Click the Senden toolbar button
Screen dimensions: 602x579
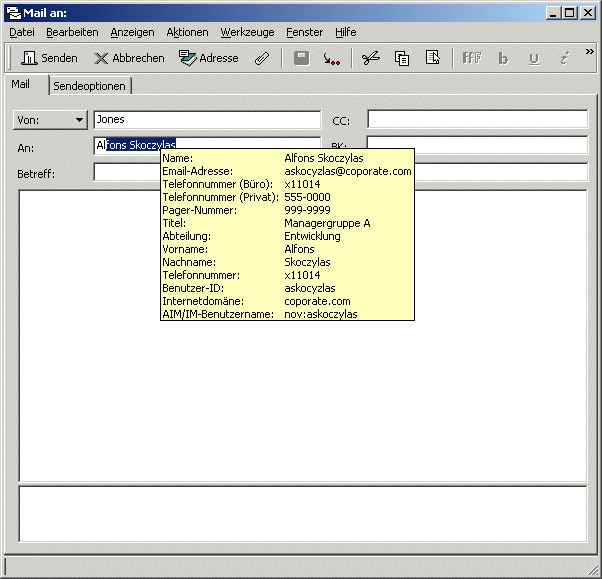pyautogui.click(x=48, y=58)
